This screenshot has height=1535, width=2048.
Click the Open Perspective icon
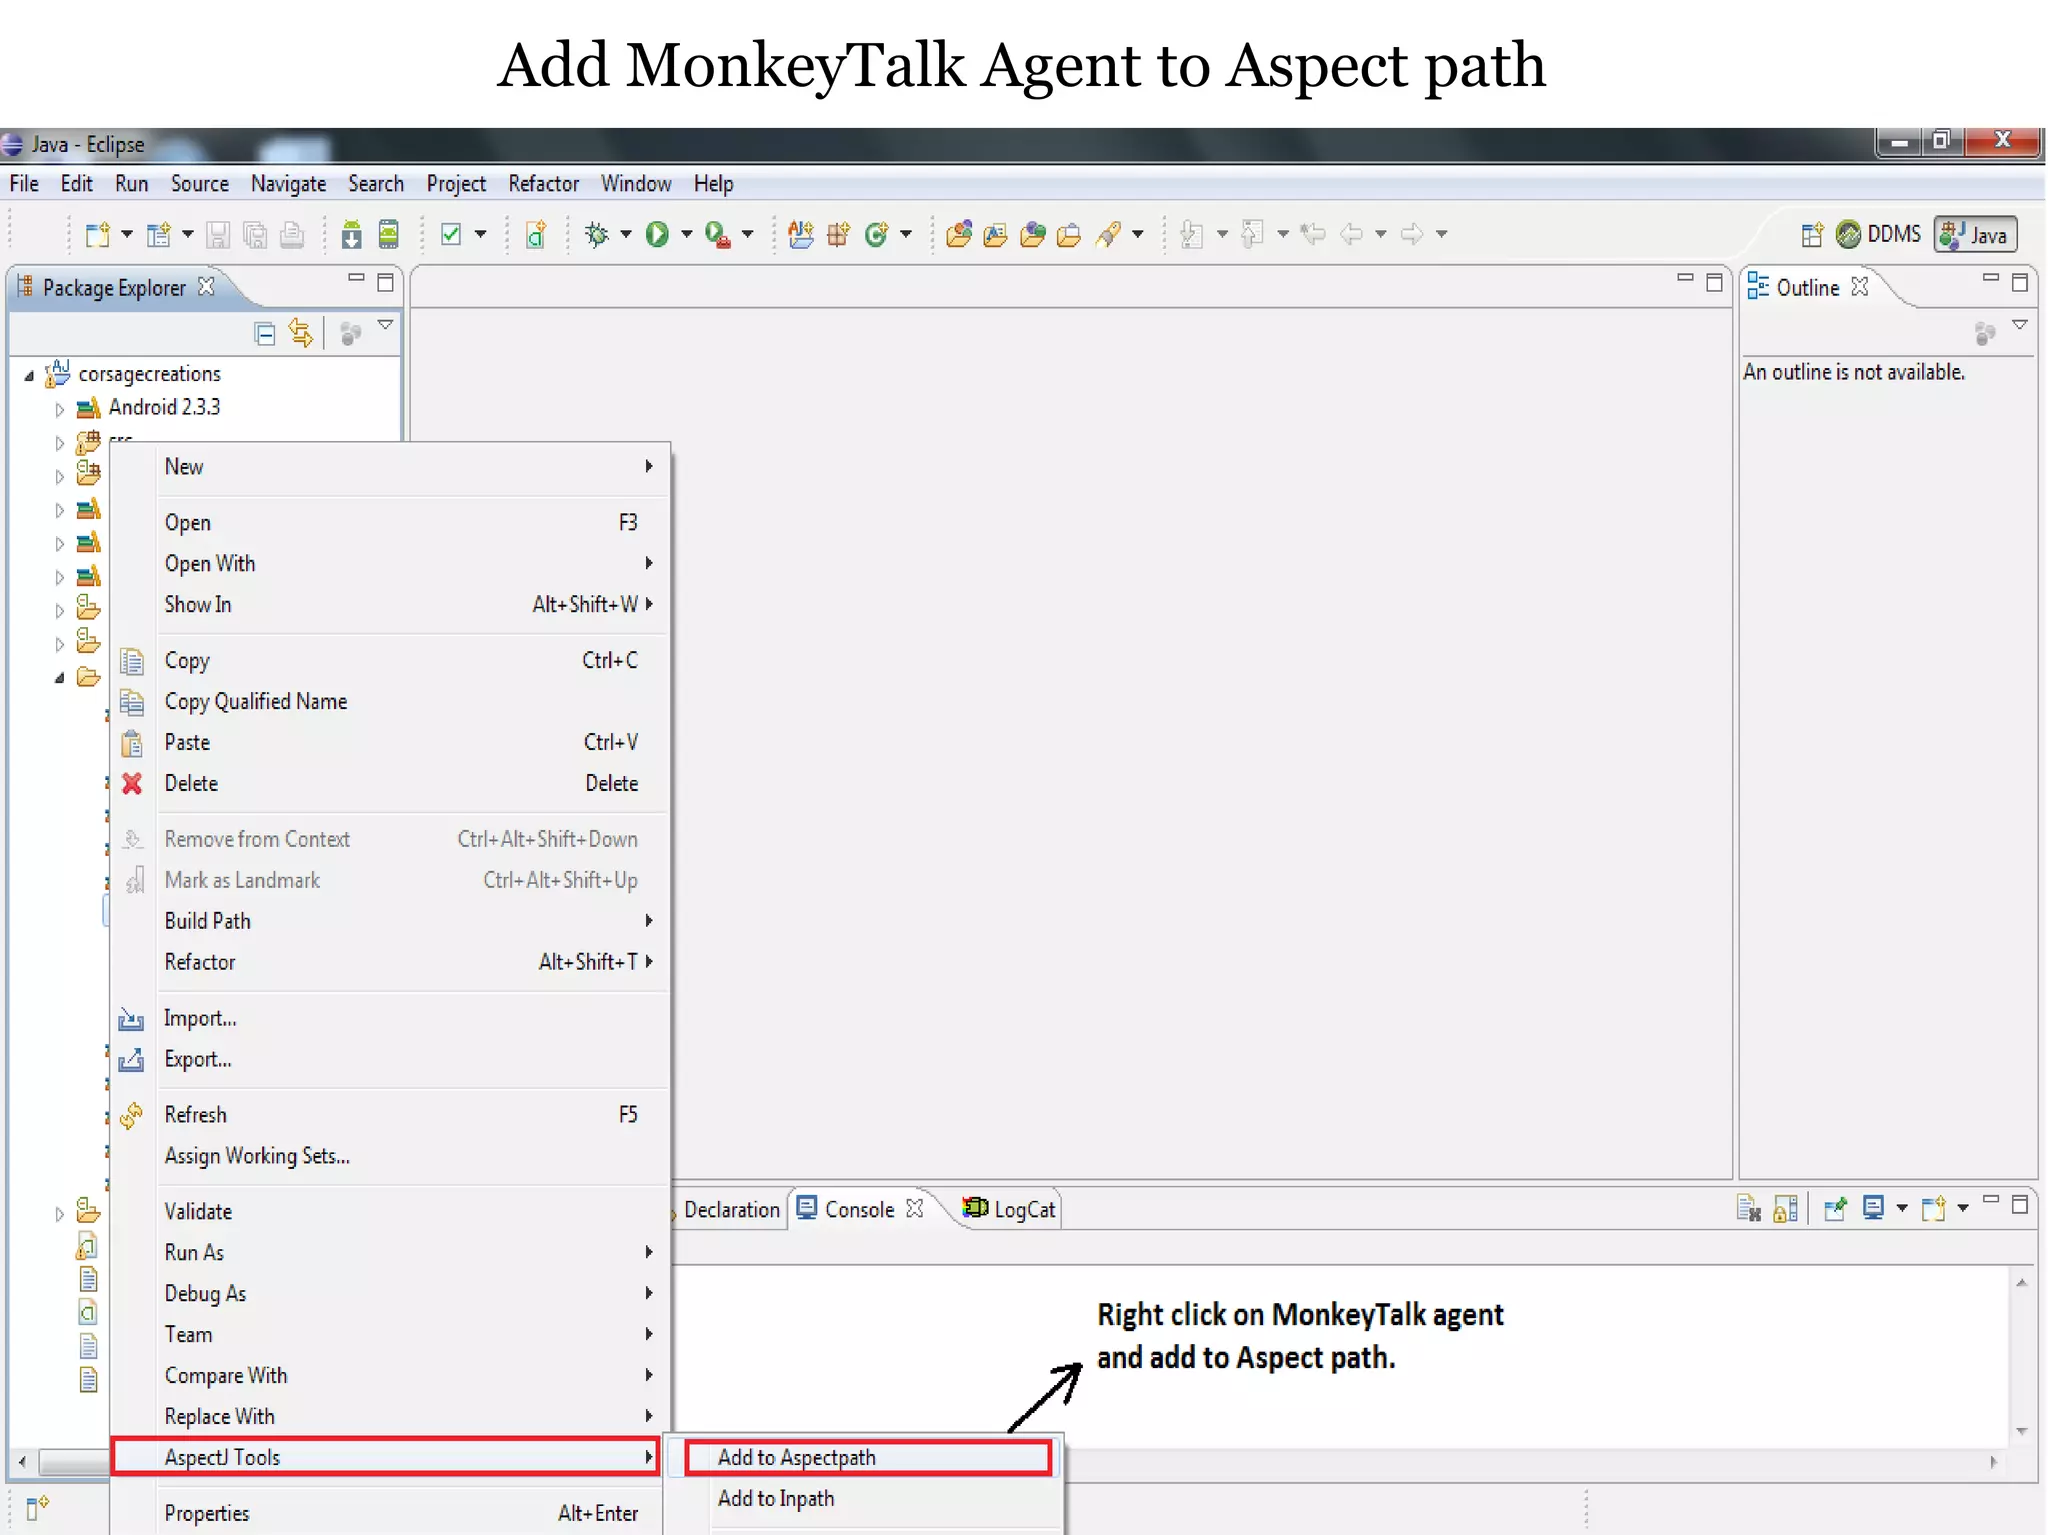pyautogui.click(x=1812, y=235)
